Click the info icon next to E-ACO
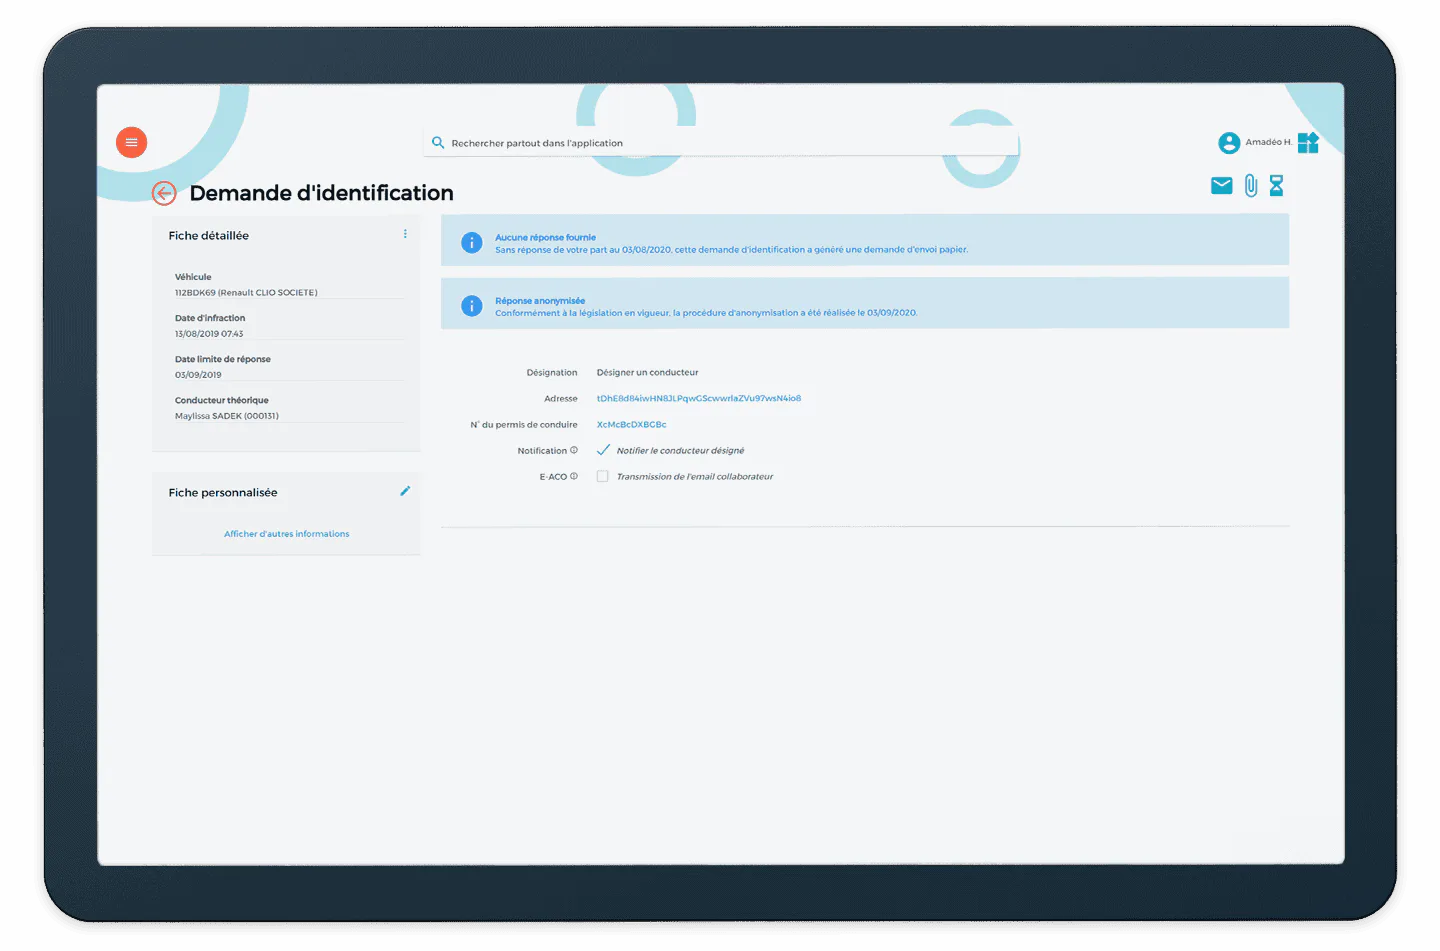The image size is (1440, 951). (574, 476)
